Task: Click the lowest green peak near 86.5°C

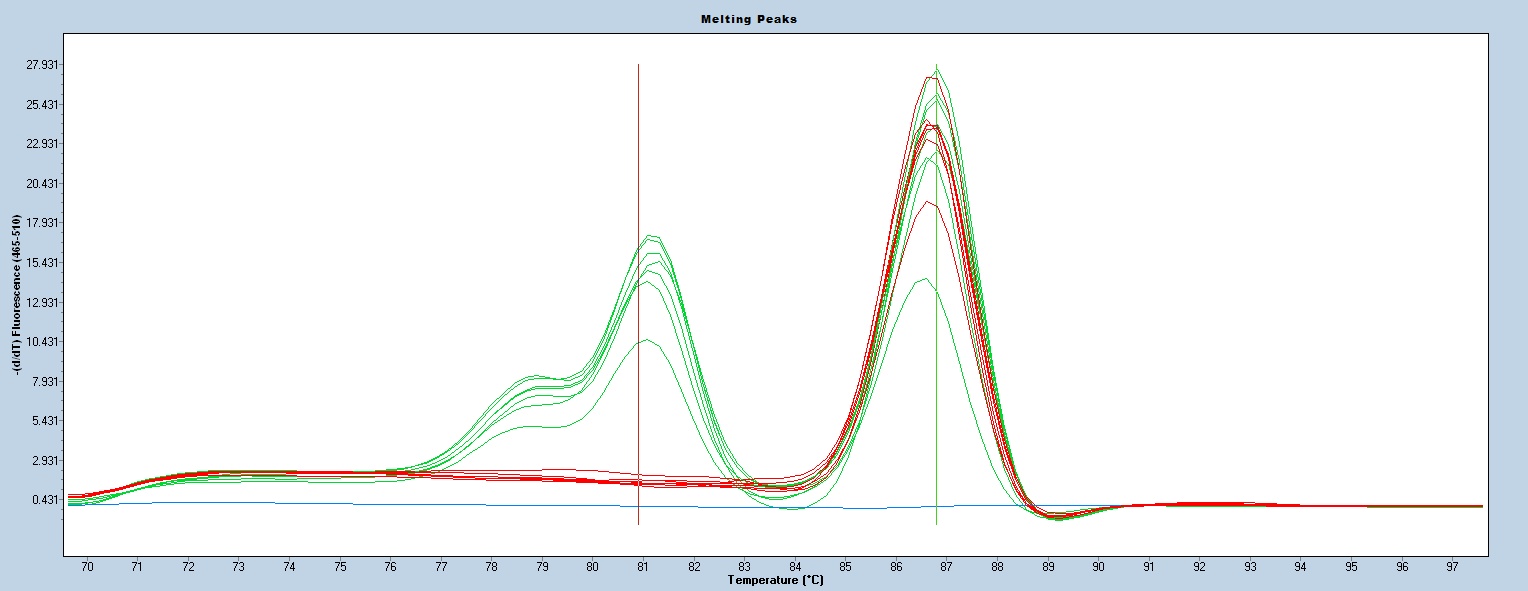Action: [925, 279]
